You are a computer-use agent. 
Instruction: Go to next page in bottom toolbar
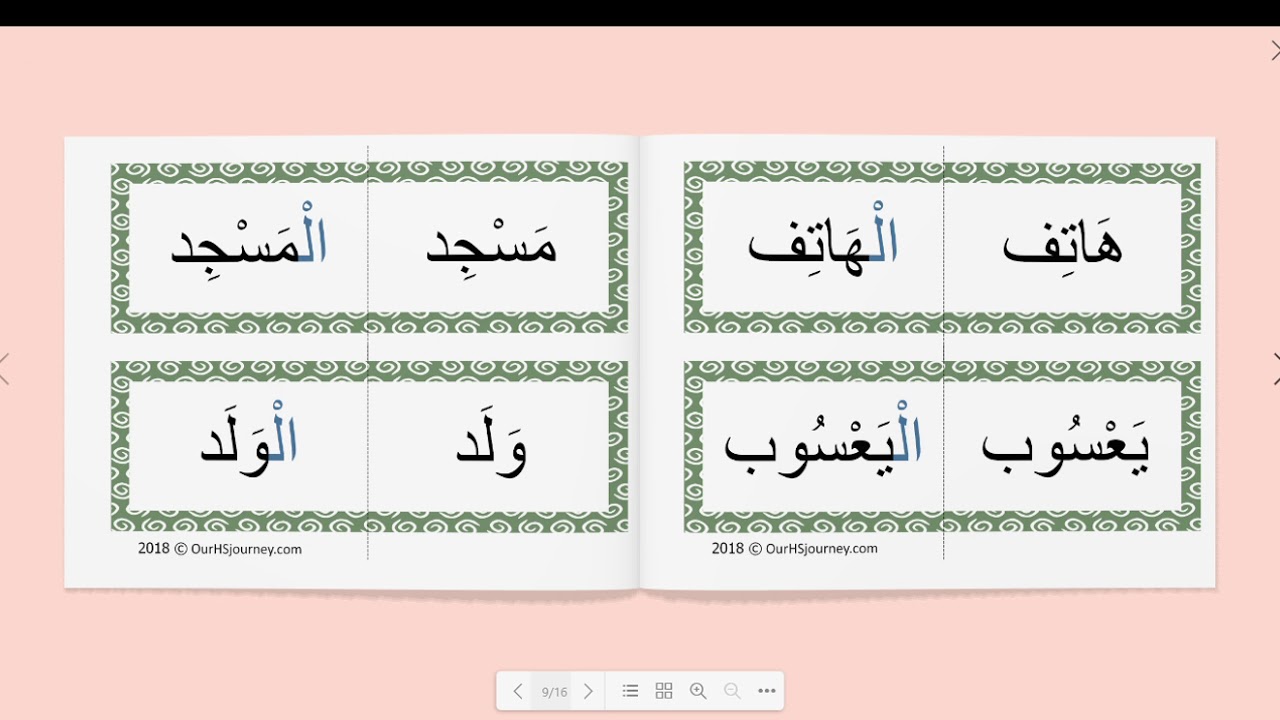click(x=588, y=691)
